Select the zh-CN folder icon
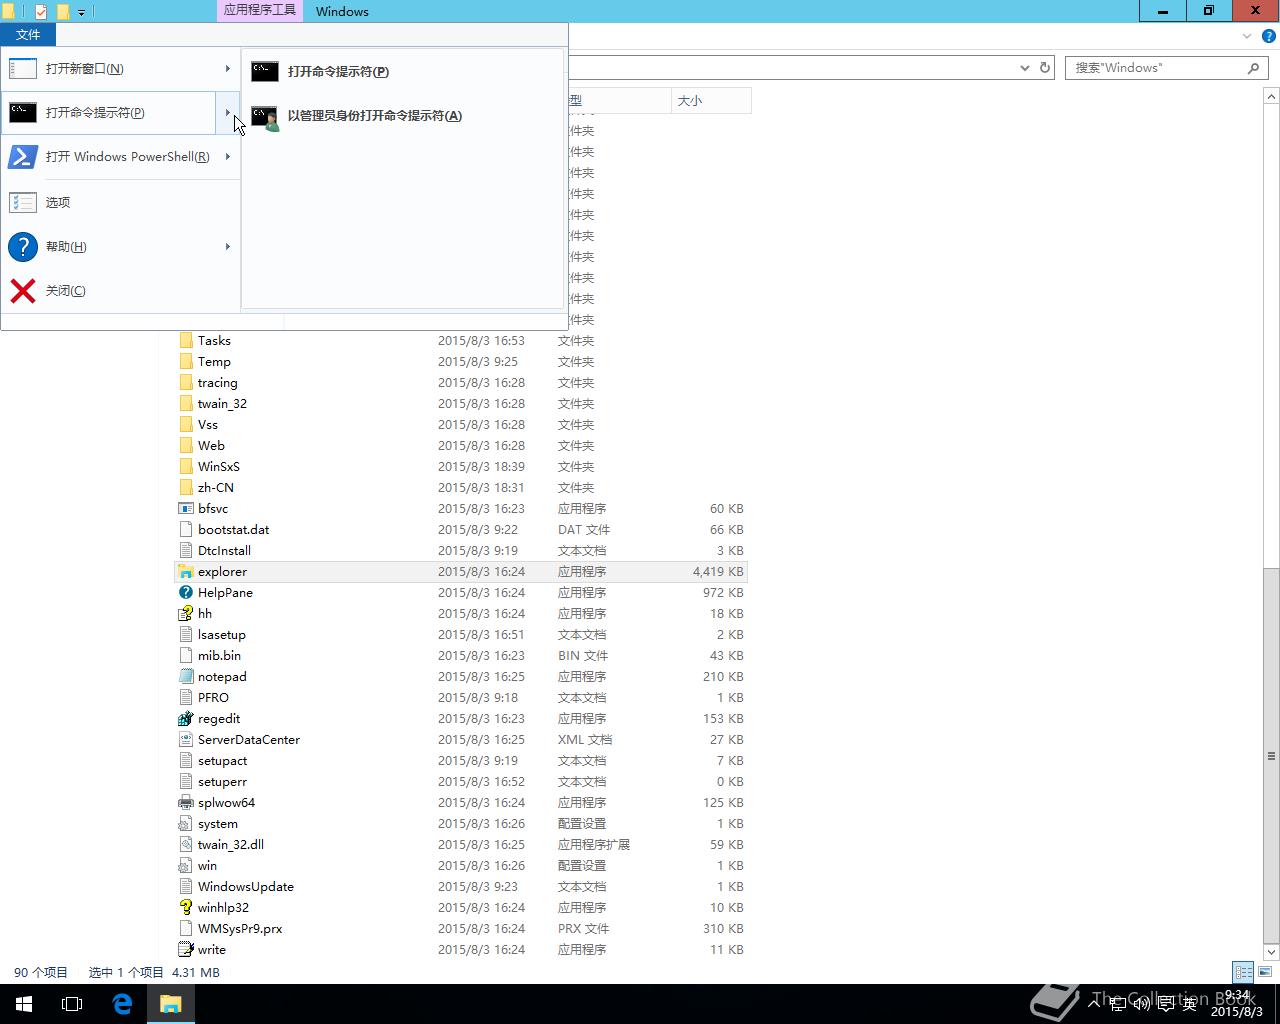 (x=186, y=488)
